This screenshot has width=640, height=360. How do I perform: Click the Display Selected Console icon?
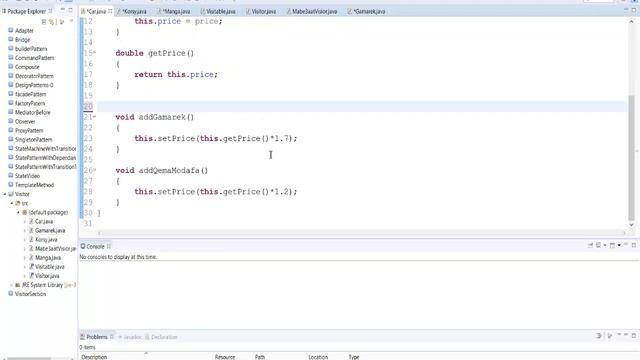pos(598,245)
